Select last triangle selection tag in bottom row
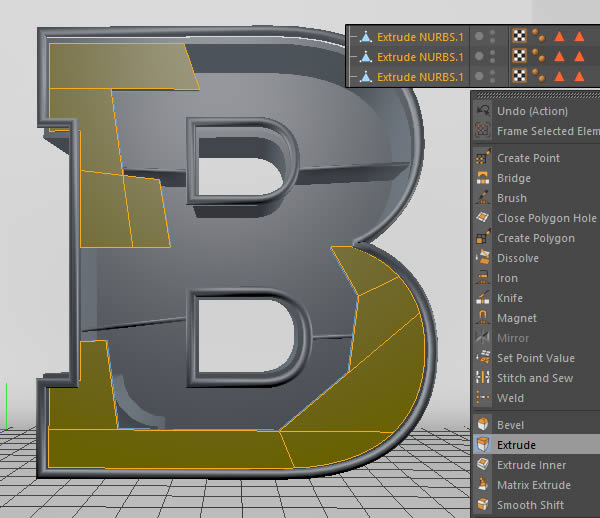Screen dimensions: 600x518 579,76
